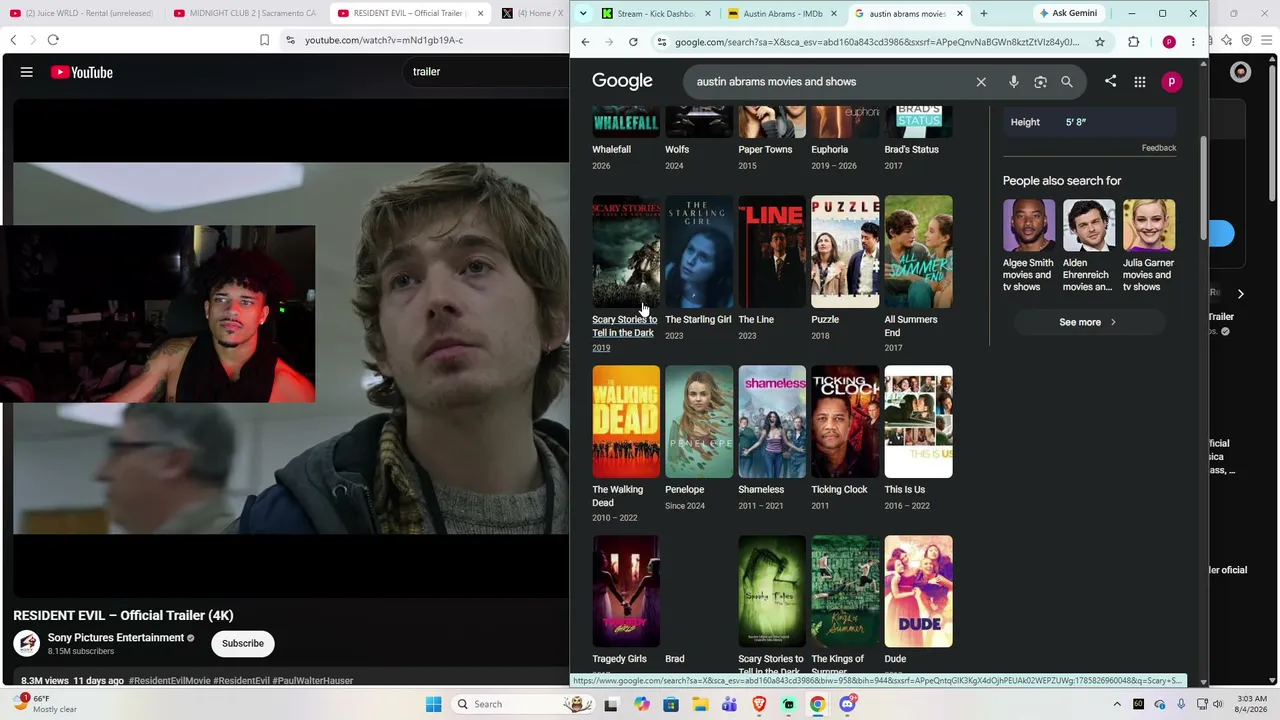The width and height of the screenshot is (1280, 720).
Task: Open a new Chrome tab
Action: tap(984, 13)
